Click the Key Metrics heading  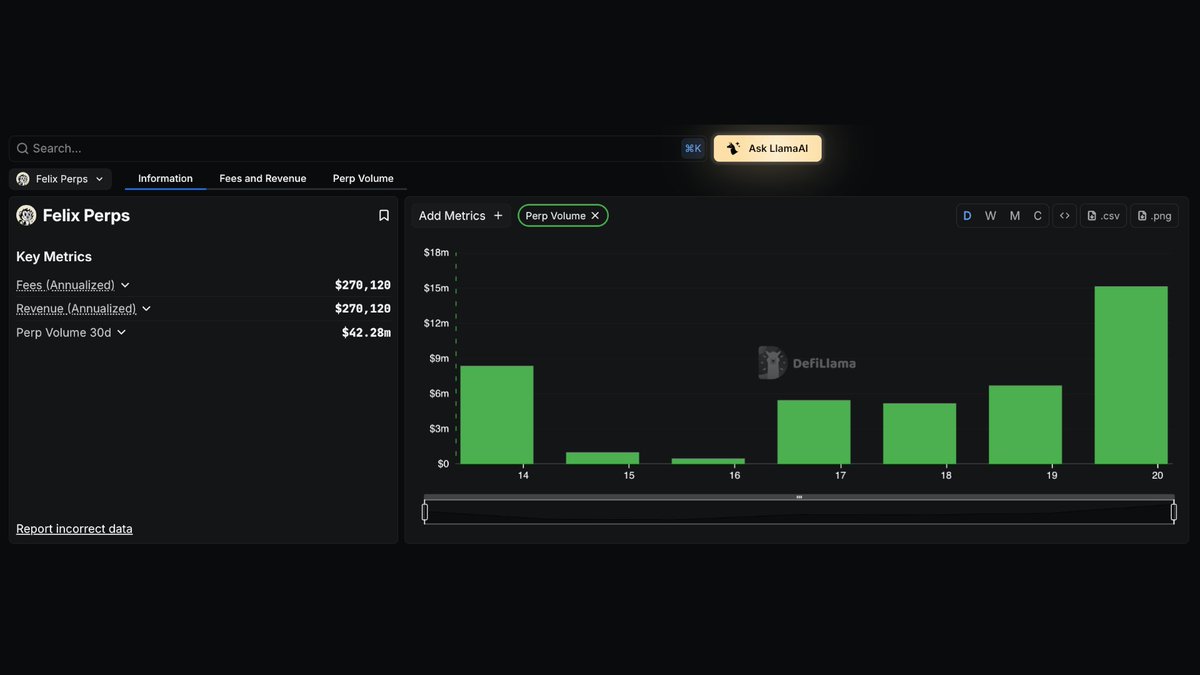(54, 257)
